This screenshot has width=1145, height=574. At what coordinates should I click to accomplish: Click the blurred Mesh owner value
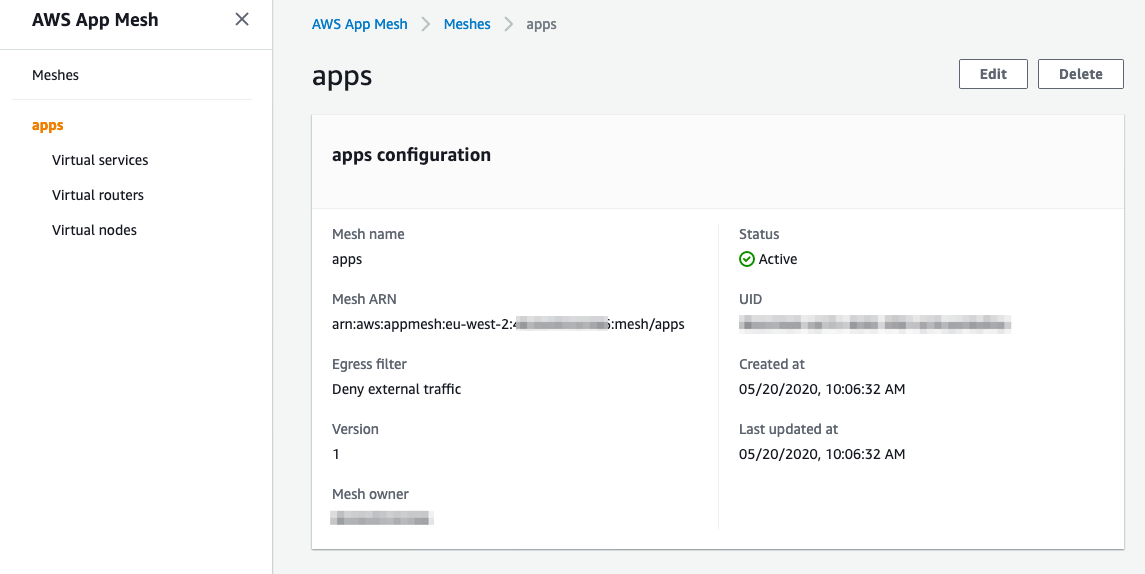[382, 518]
